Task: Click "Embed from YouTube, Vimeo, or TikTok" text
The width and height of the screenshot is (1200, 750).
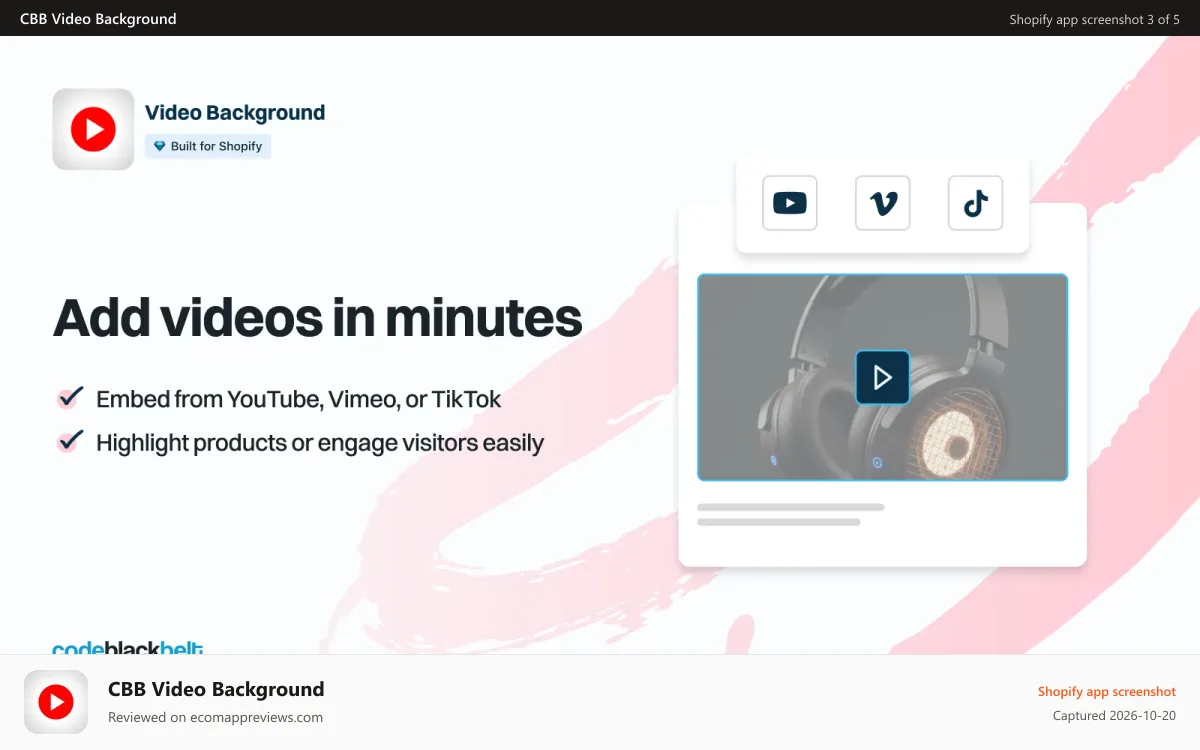Action: [299, 399]
